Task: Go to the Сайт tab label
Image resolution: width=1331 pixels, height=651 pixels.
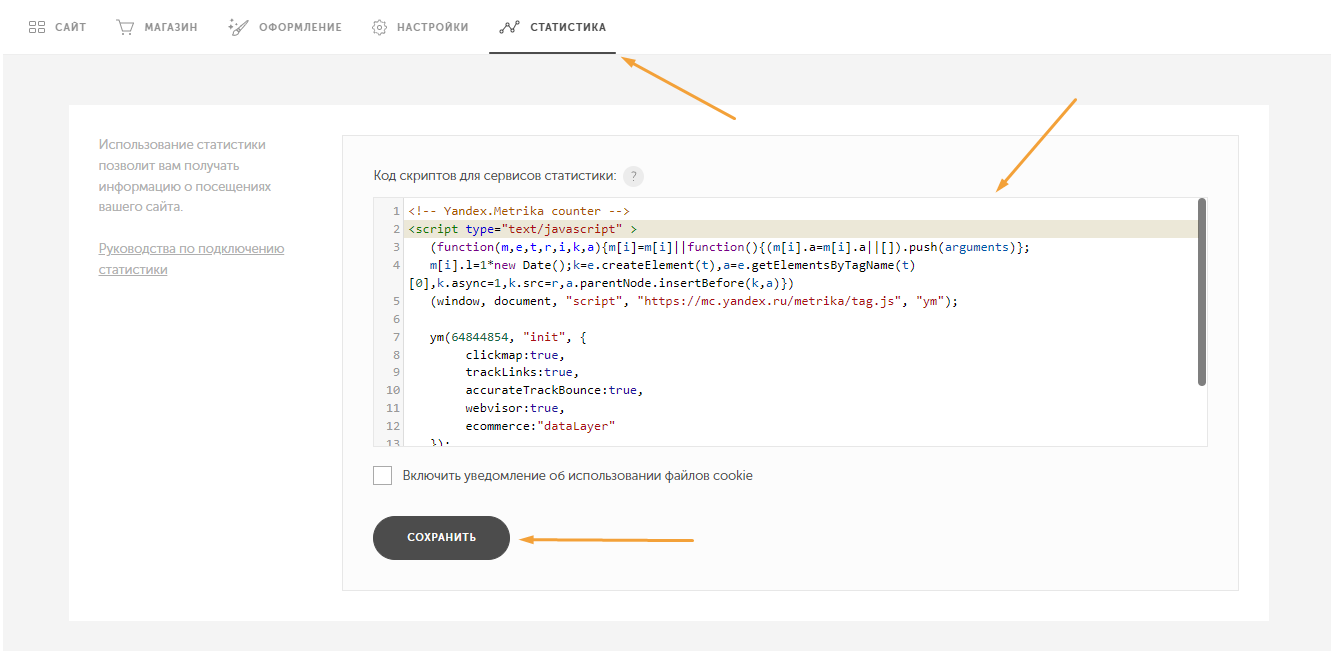Action: pos(71,27)
